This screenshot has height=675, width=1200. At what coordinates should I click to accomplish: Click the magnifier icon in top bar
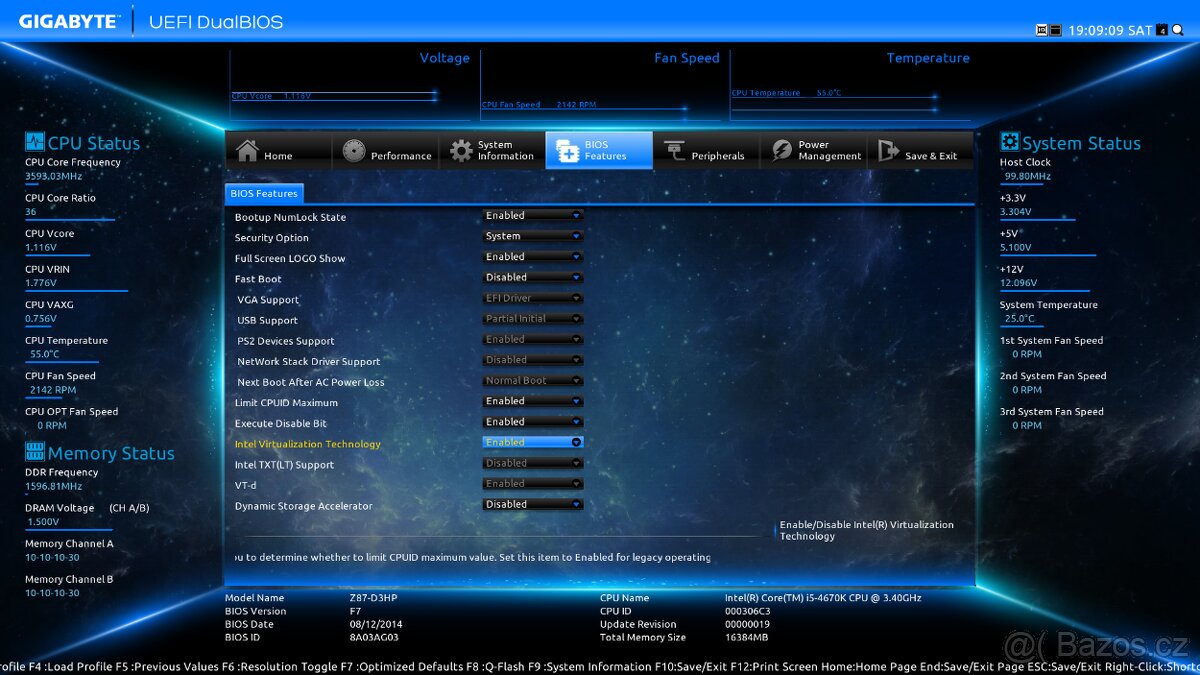[1178, 30]
